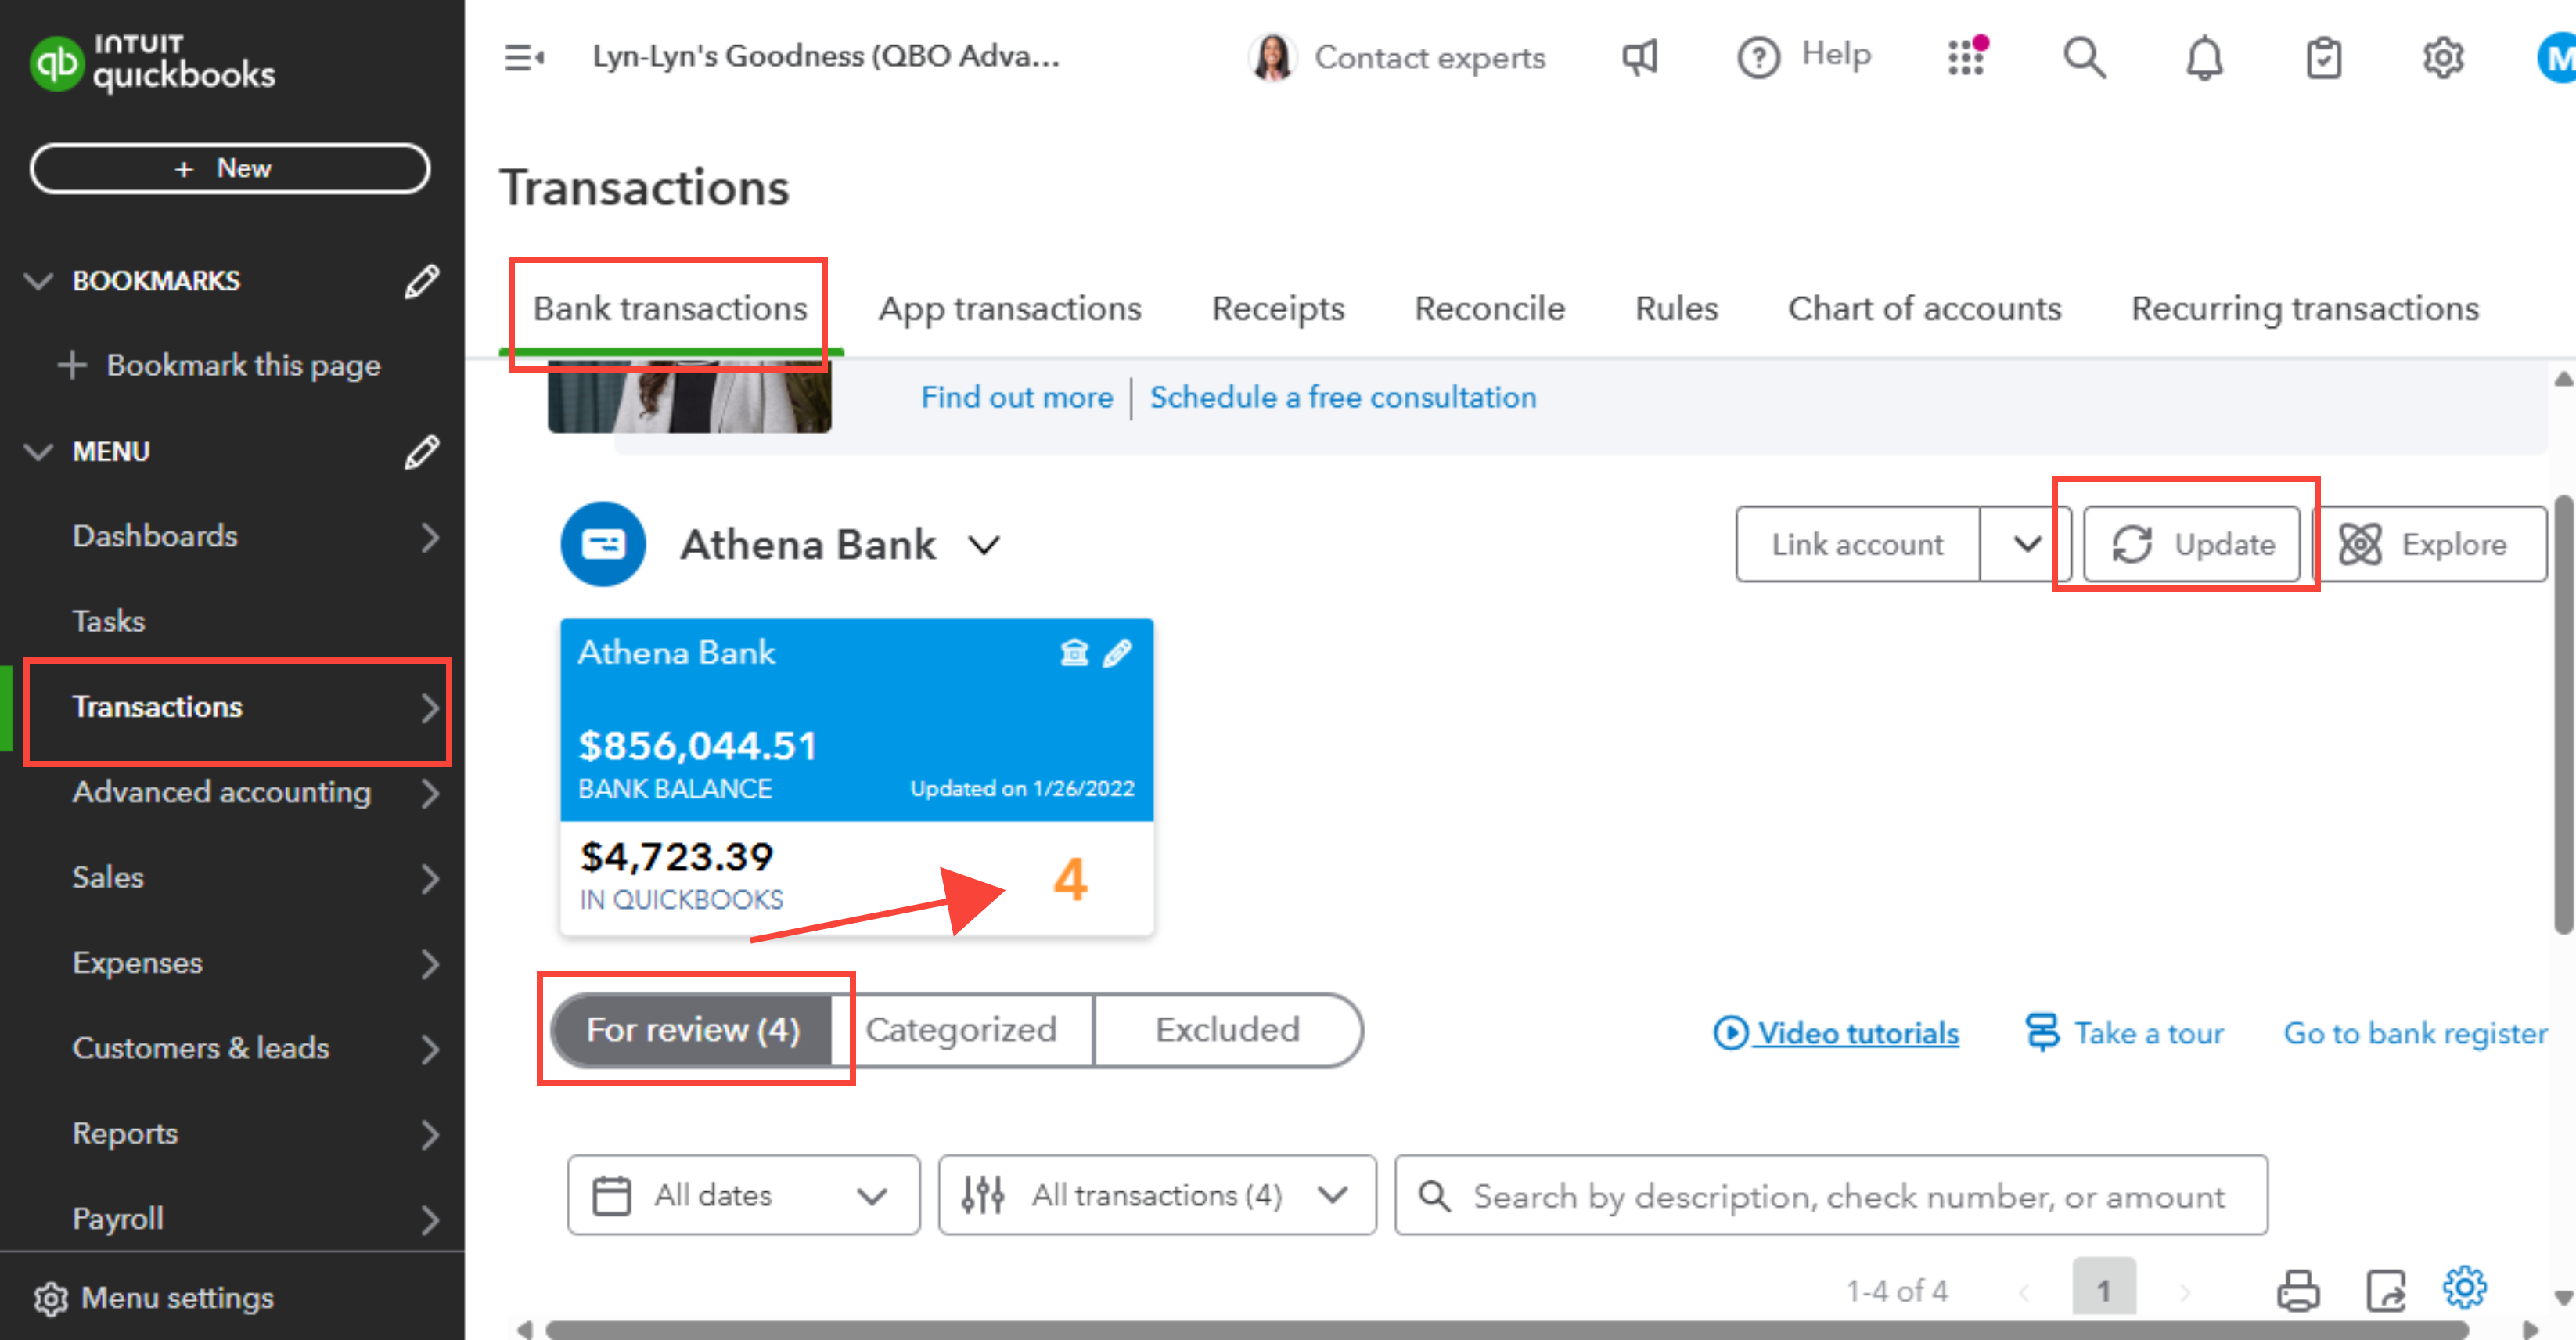2576x1340 pixels.
Task: Open the apps grid icon
Action: [x=1967, y=56]
